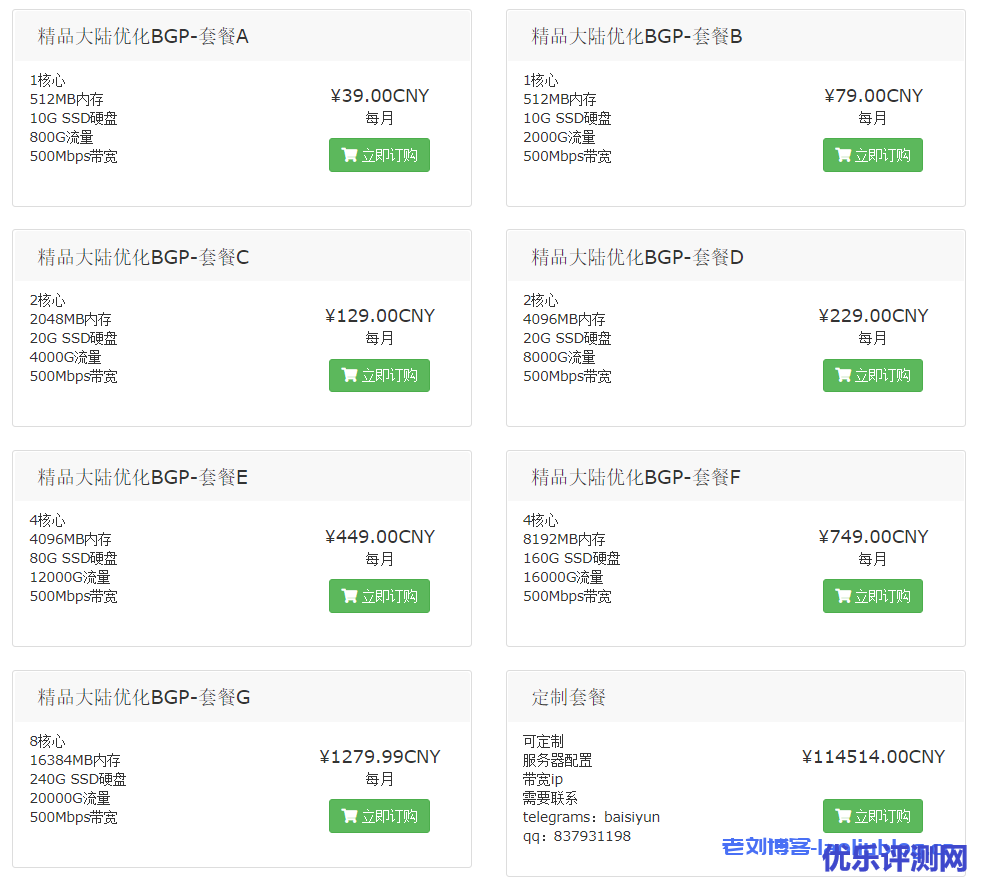Click the cart icon for 套餐F

pyautogui.click(x=843, y=596)
